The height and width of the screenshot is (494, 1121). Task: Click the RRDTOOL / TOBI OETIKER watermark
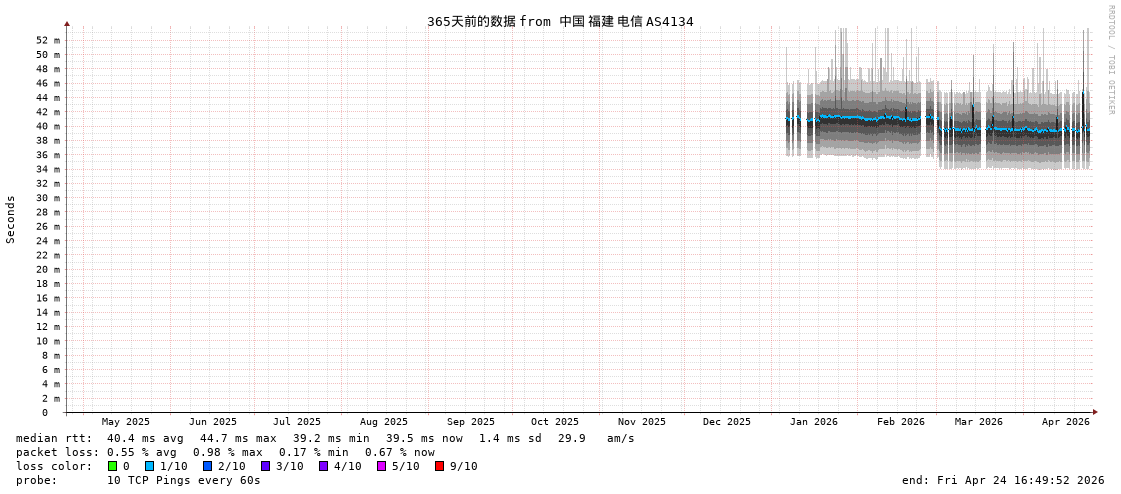click(1110, 60)
